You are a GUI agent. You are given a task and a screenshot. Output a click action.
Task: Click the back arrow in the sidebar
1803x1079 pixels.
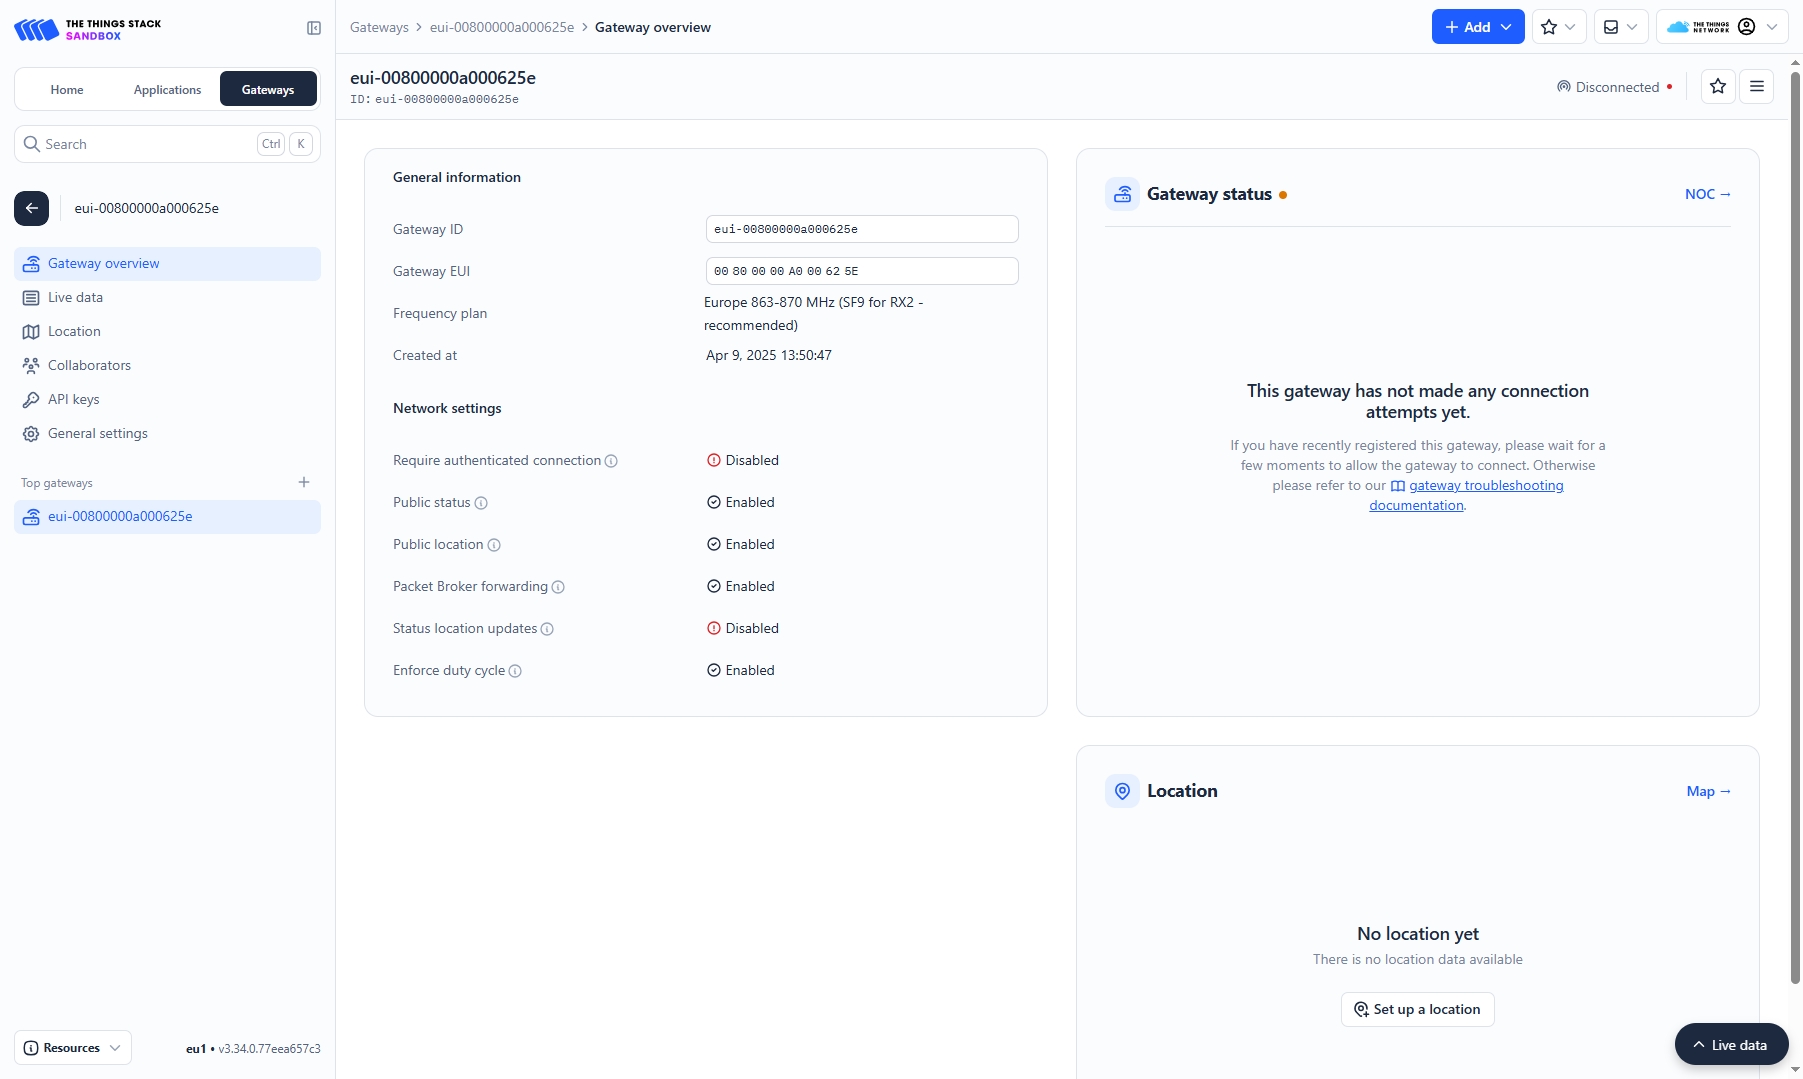(31, 208)
